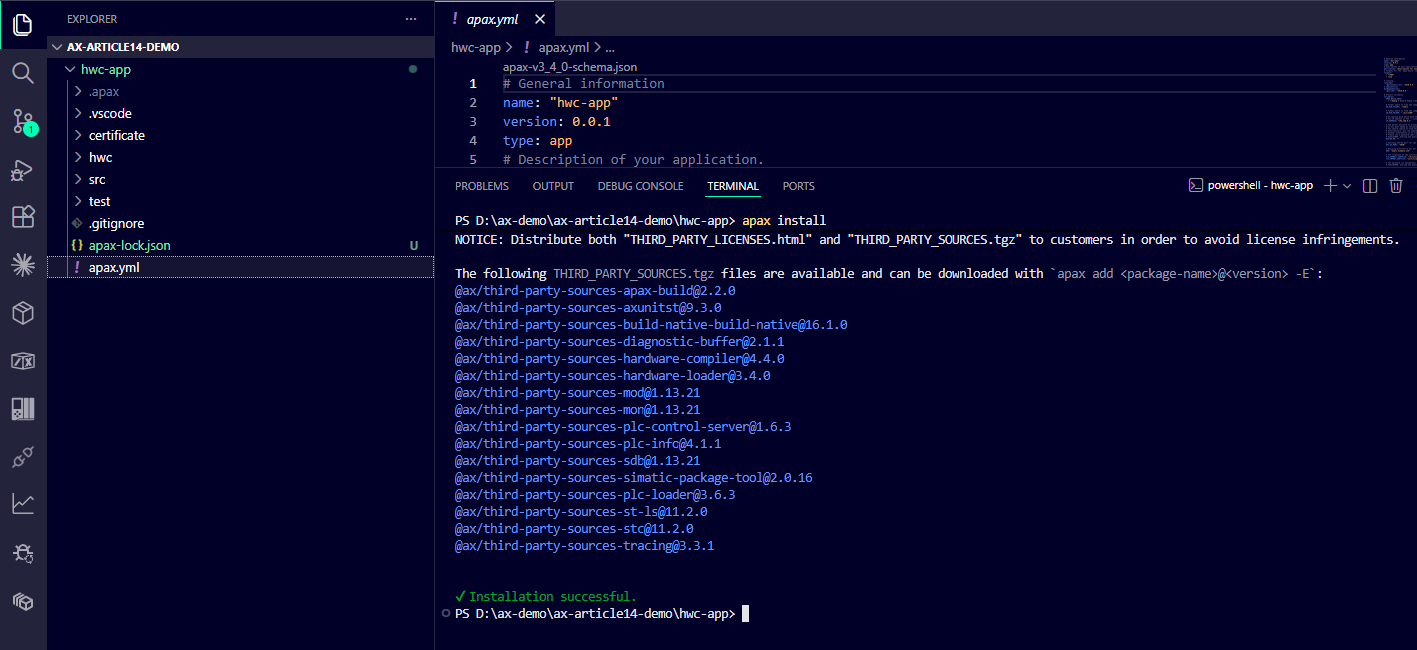Image resolution: width=1417 pixels, height=650 pixels.
Task: Click the starburst icon in activity bar
Action: pos(22,265)
